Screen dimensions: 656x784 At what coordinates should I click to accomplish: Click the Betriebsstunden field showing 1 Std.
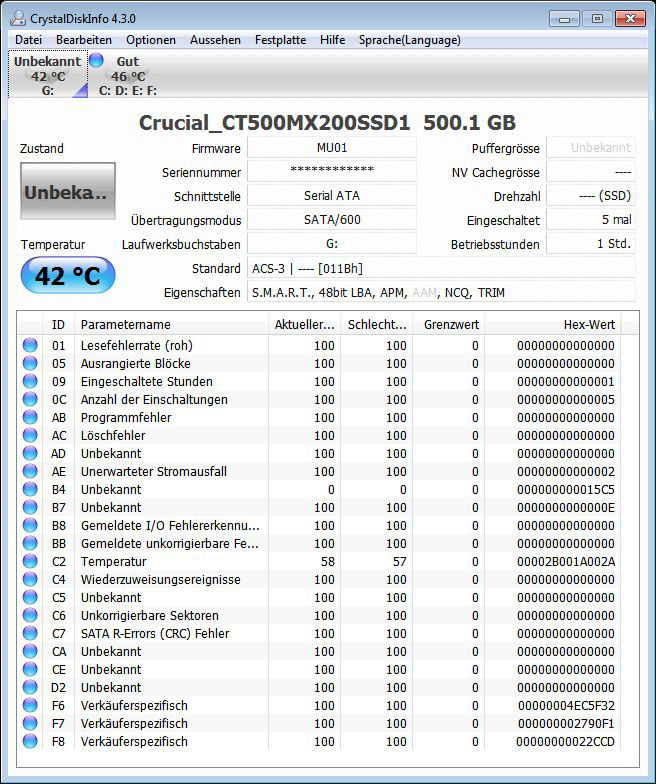click(591, 244)
